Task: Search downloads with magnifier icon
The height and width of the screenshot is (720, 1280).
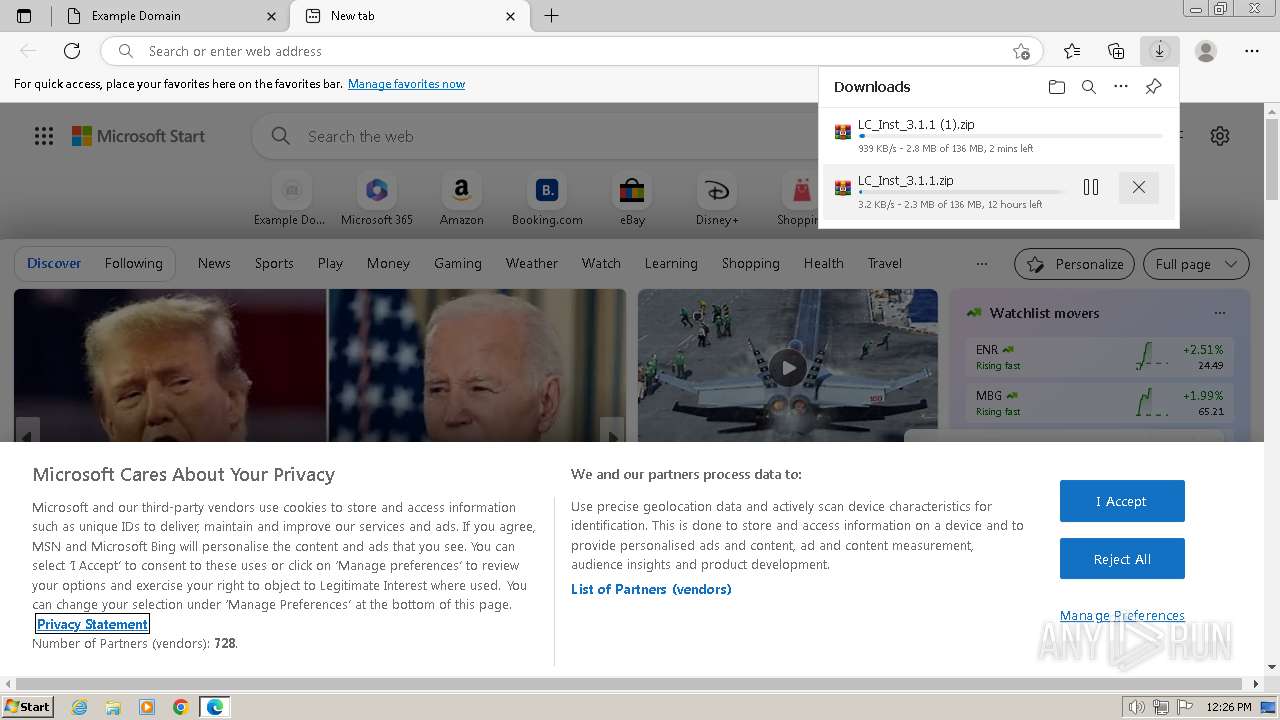Action: pos(1089,87)
